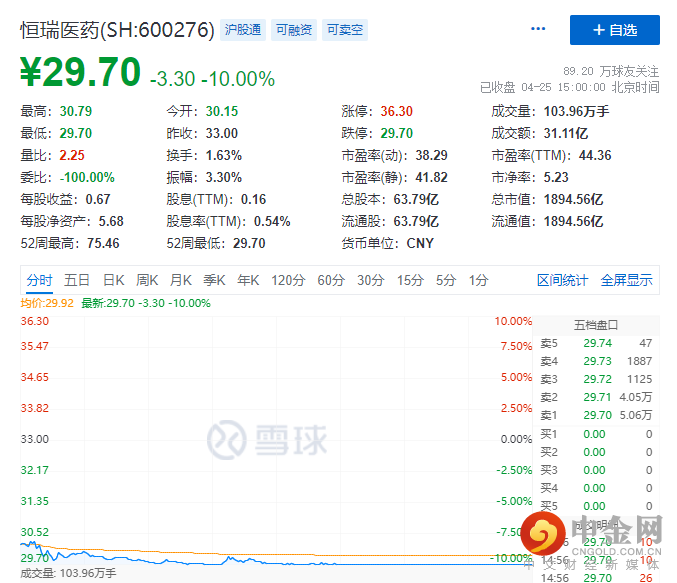Click the 振幅 value 3.30%
Image resolution: width=677 pixels, height=583 pixels.
tap(224, 177)
